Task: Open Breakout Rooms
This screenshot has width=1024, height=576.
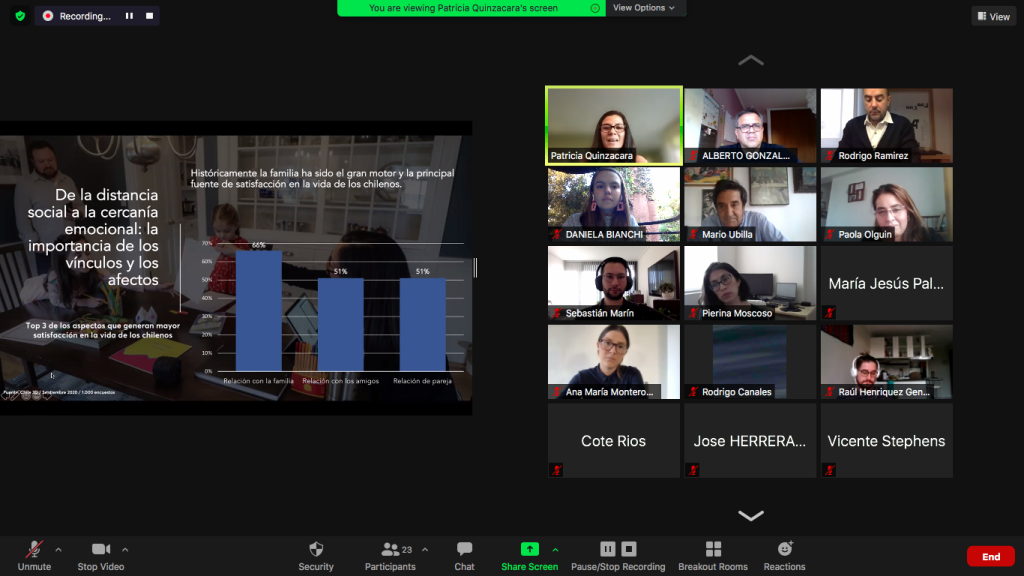Action: 712,550
